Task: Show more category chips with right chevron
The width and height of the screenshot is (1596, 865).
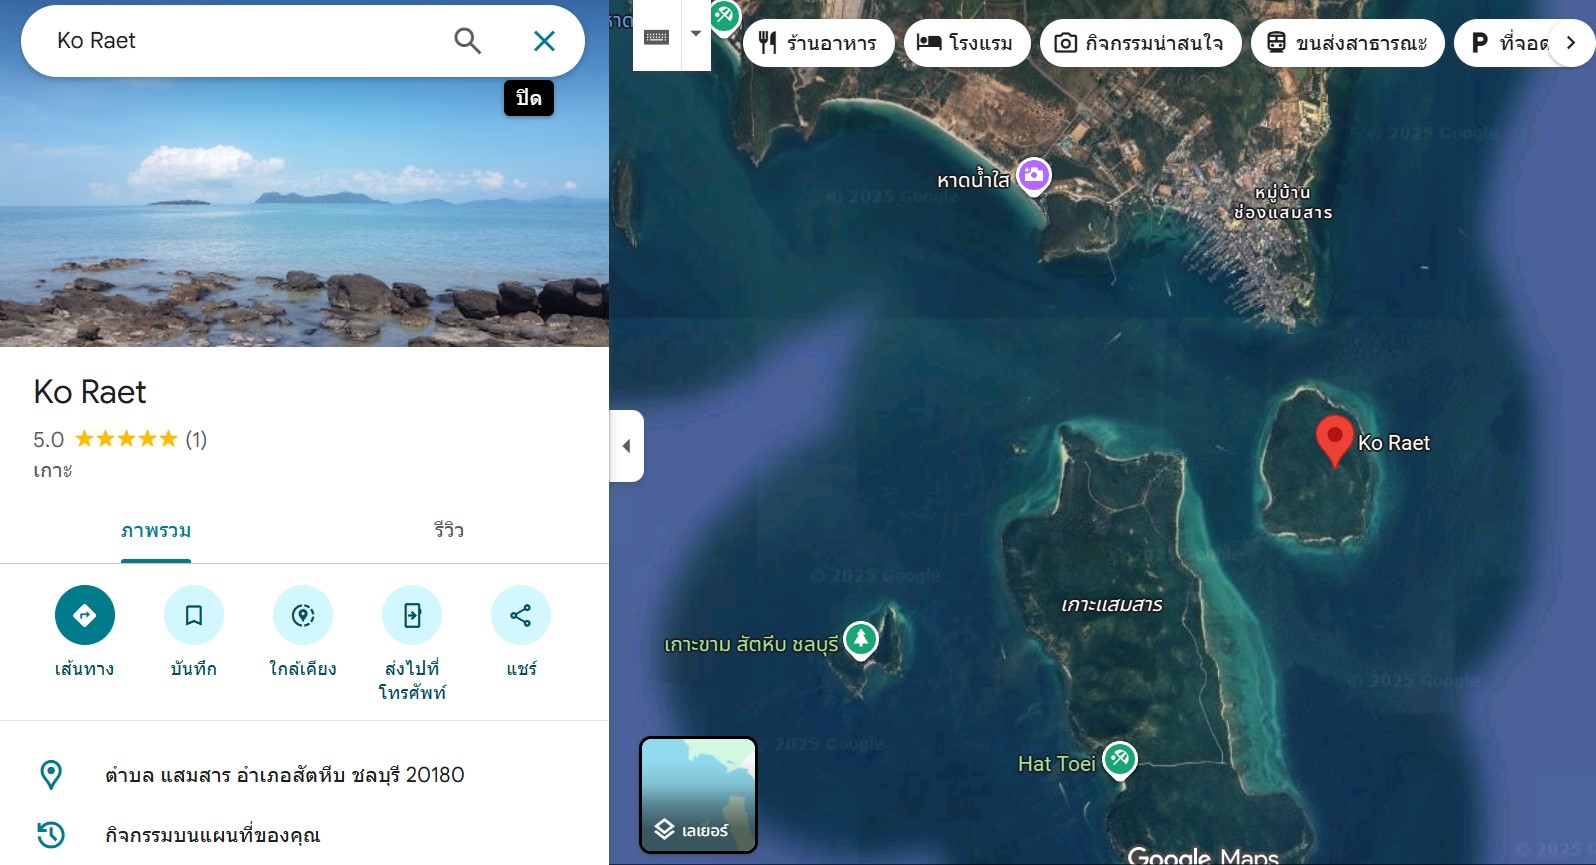Action: [x=1571, y=43]
